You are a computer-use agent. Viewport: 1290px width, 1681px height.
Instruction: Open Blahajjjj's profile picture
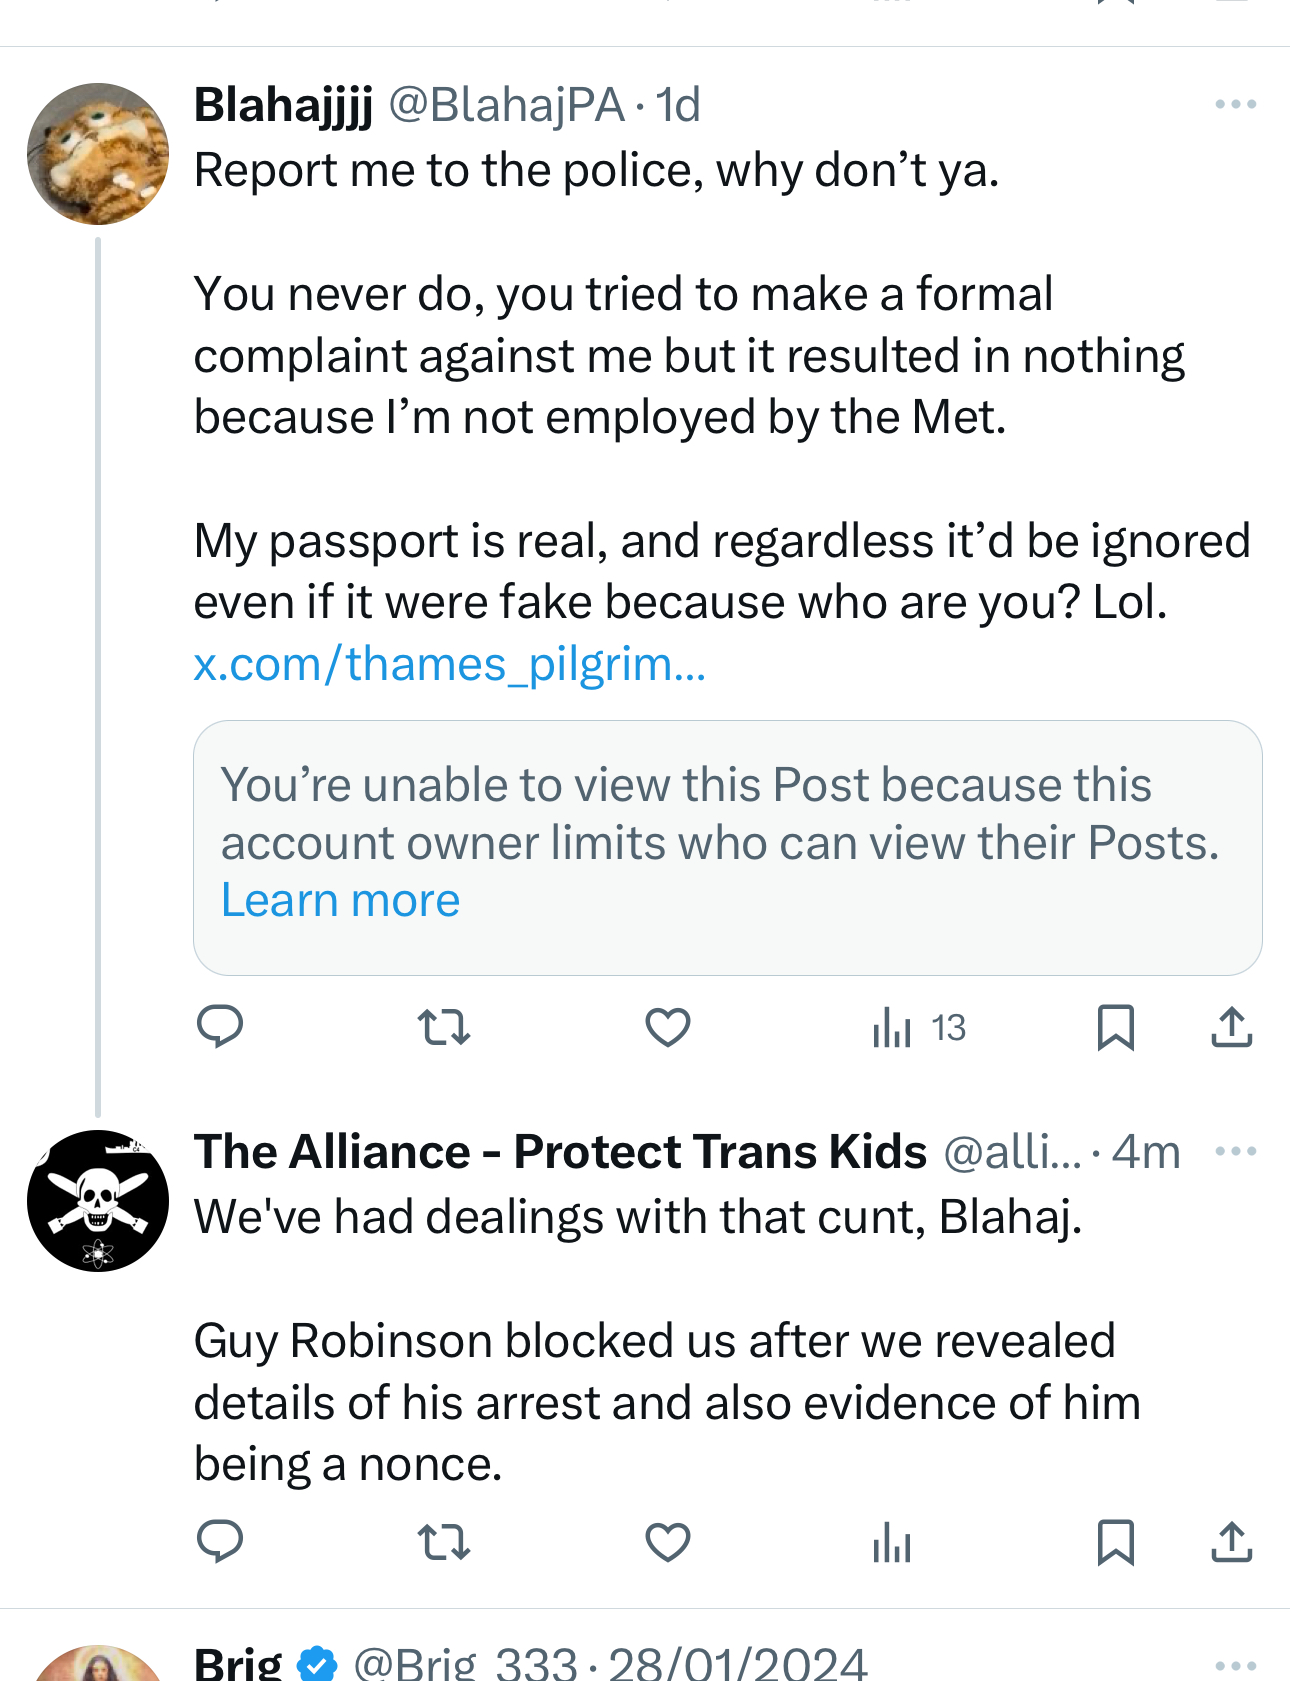click(98, 153)
